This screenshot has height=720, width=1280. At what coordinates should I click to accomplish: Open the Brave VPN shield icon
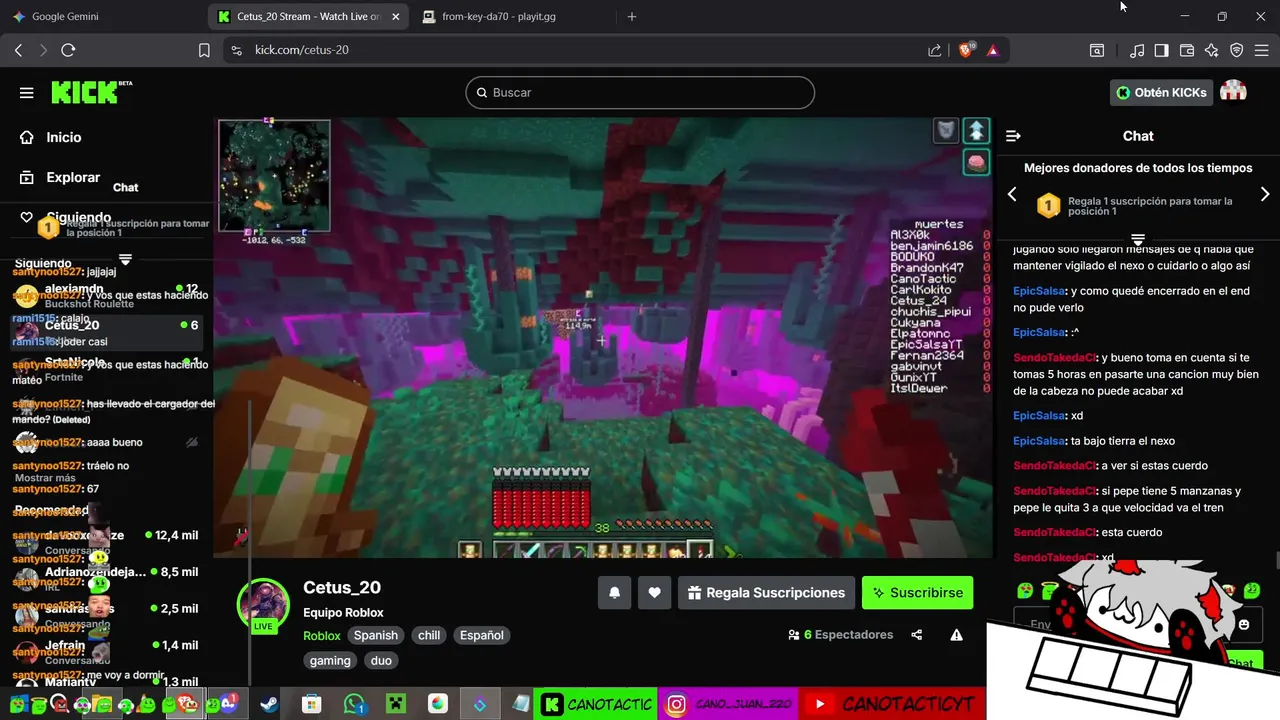click(1237, 50)
